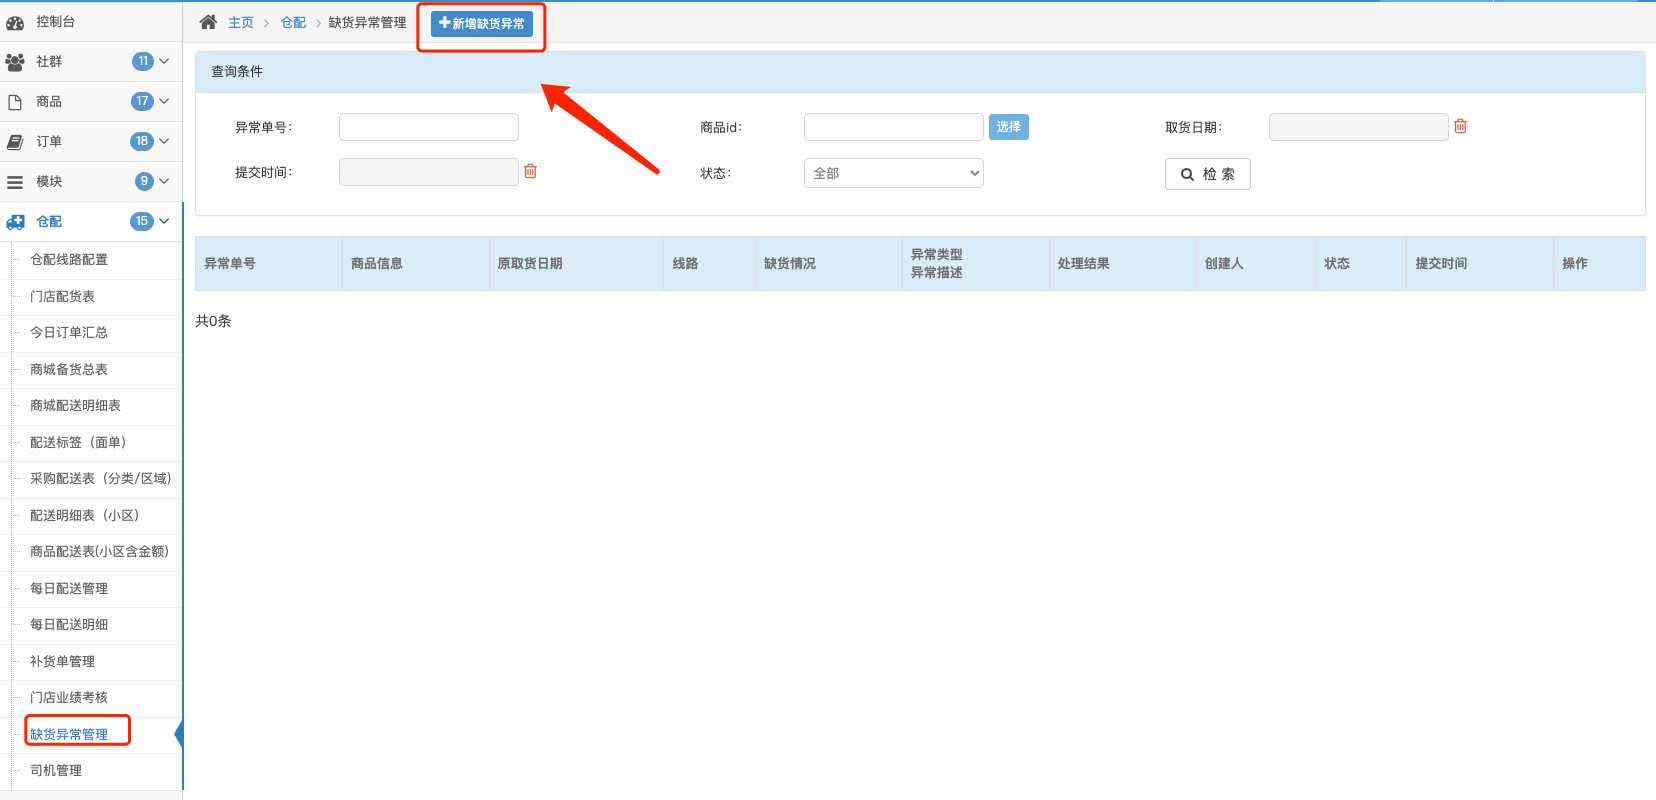The height and width of the screenshot is (800, 1656).
Task: Click the 商品id input field
Action: 893,127
